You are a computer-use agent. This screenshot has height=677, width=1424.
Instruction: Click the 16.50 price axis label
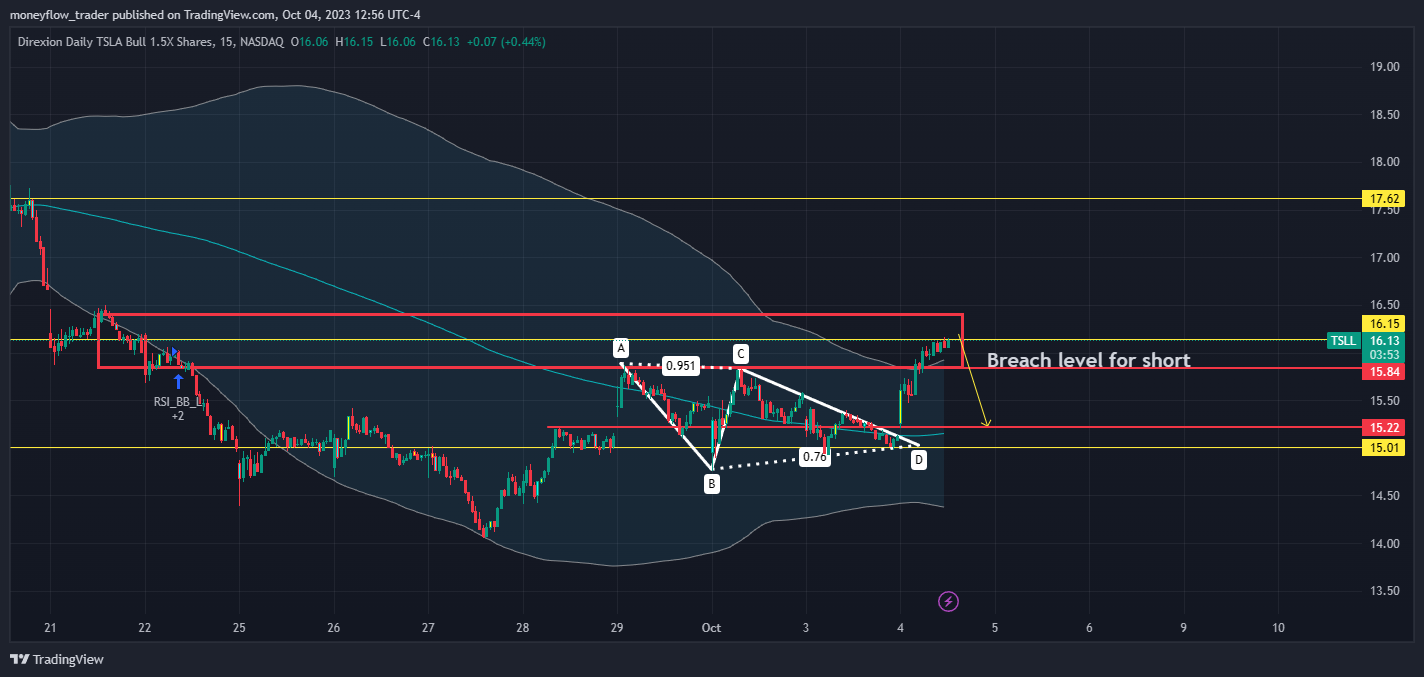click(x=1384, y=305)
